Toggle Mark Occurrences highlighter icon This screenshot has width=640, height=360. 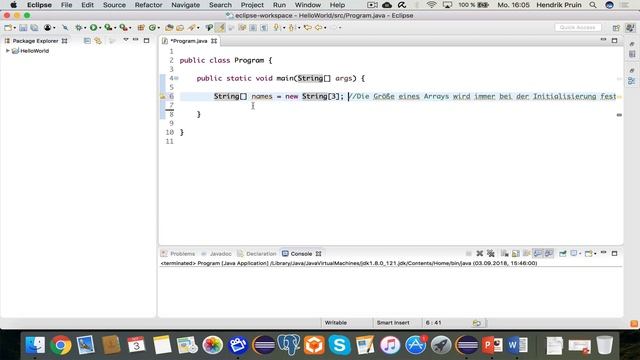tap(220, 28)
